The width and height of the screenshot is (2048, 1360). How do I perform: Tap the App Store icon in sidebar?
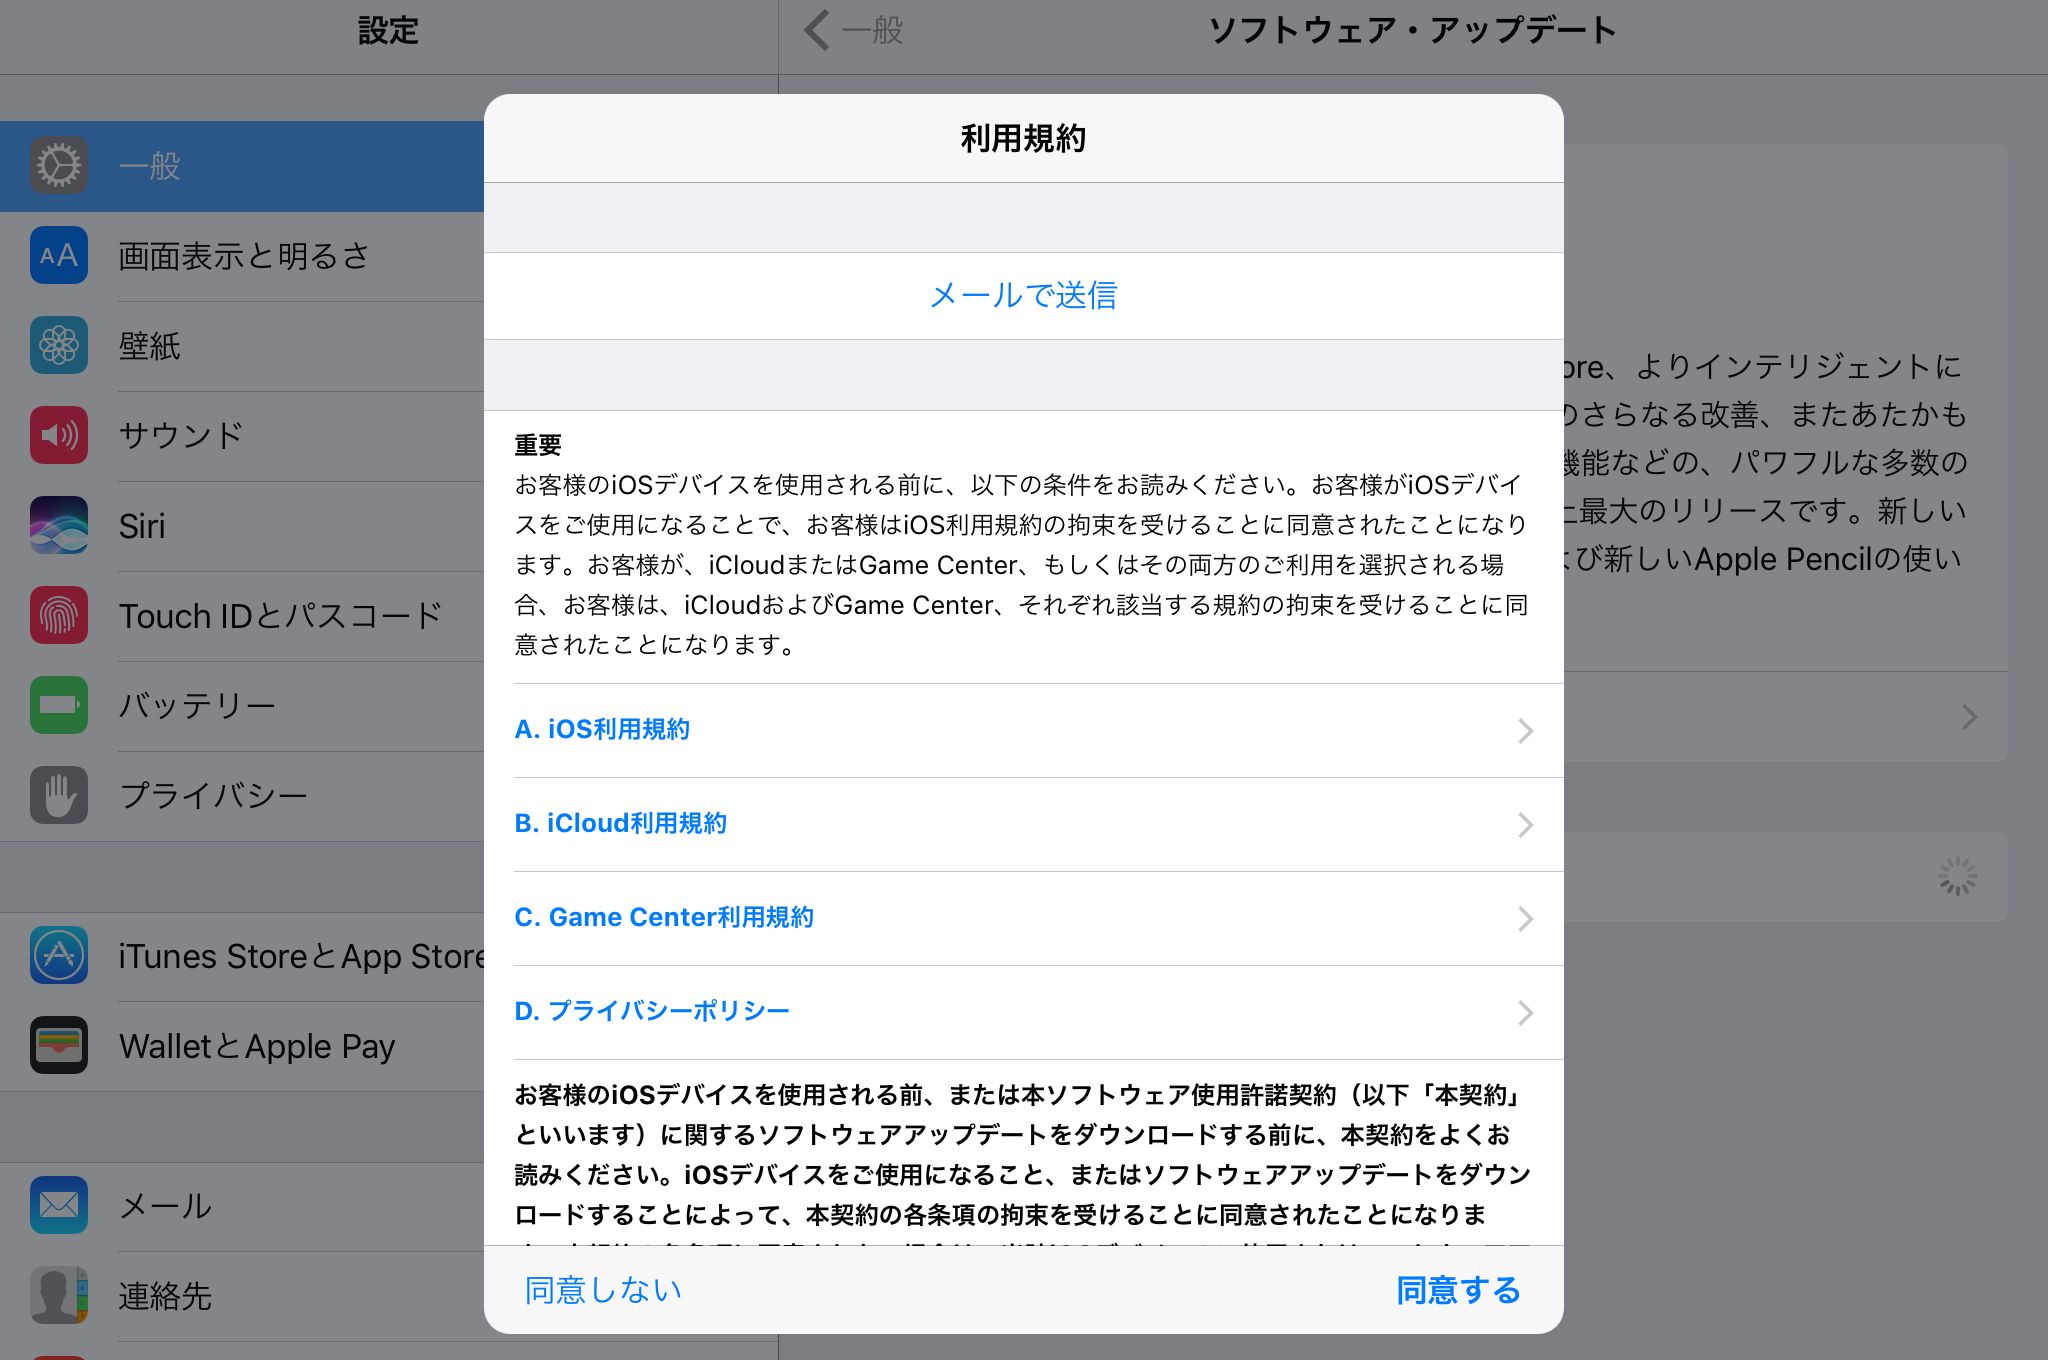click(x=59, y=956)
